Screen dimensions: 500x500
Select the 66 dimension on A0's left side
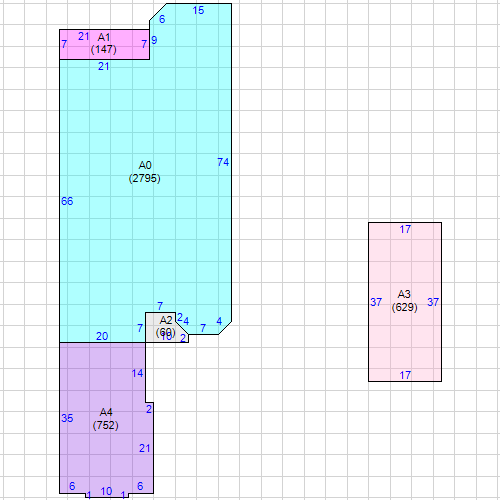click(67, 201)
